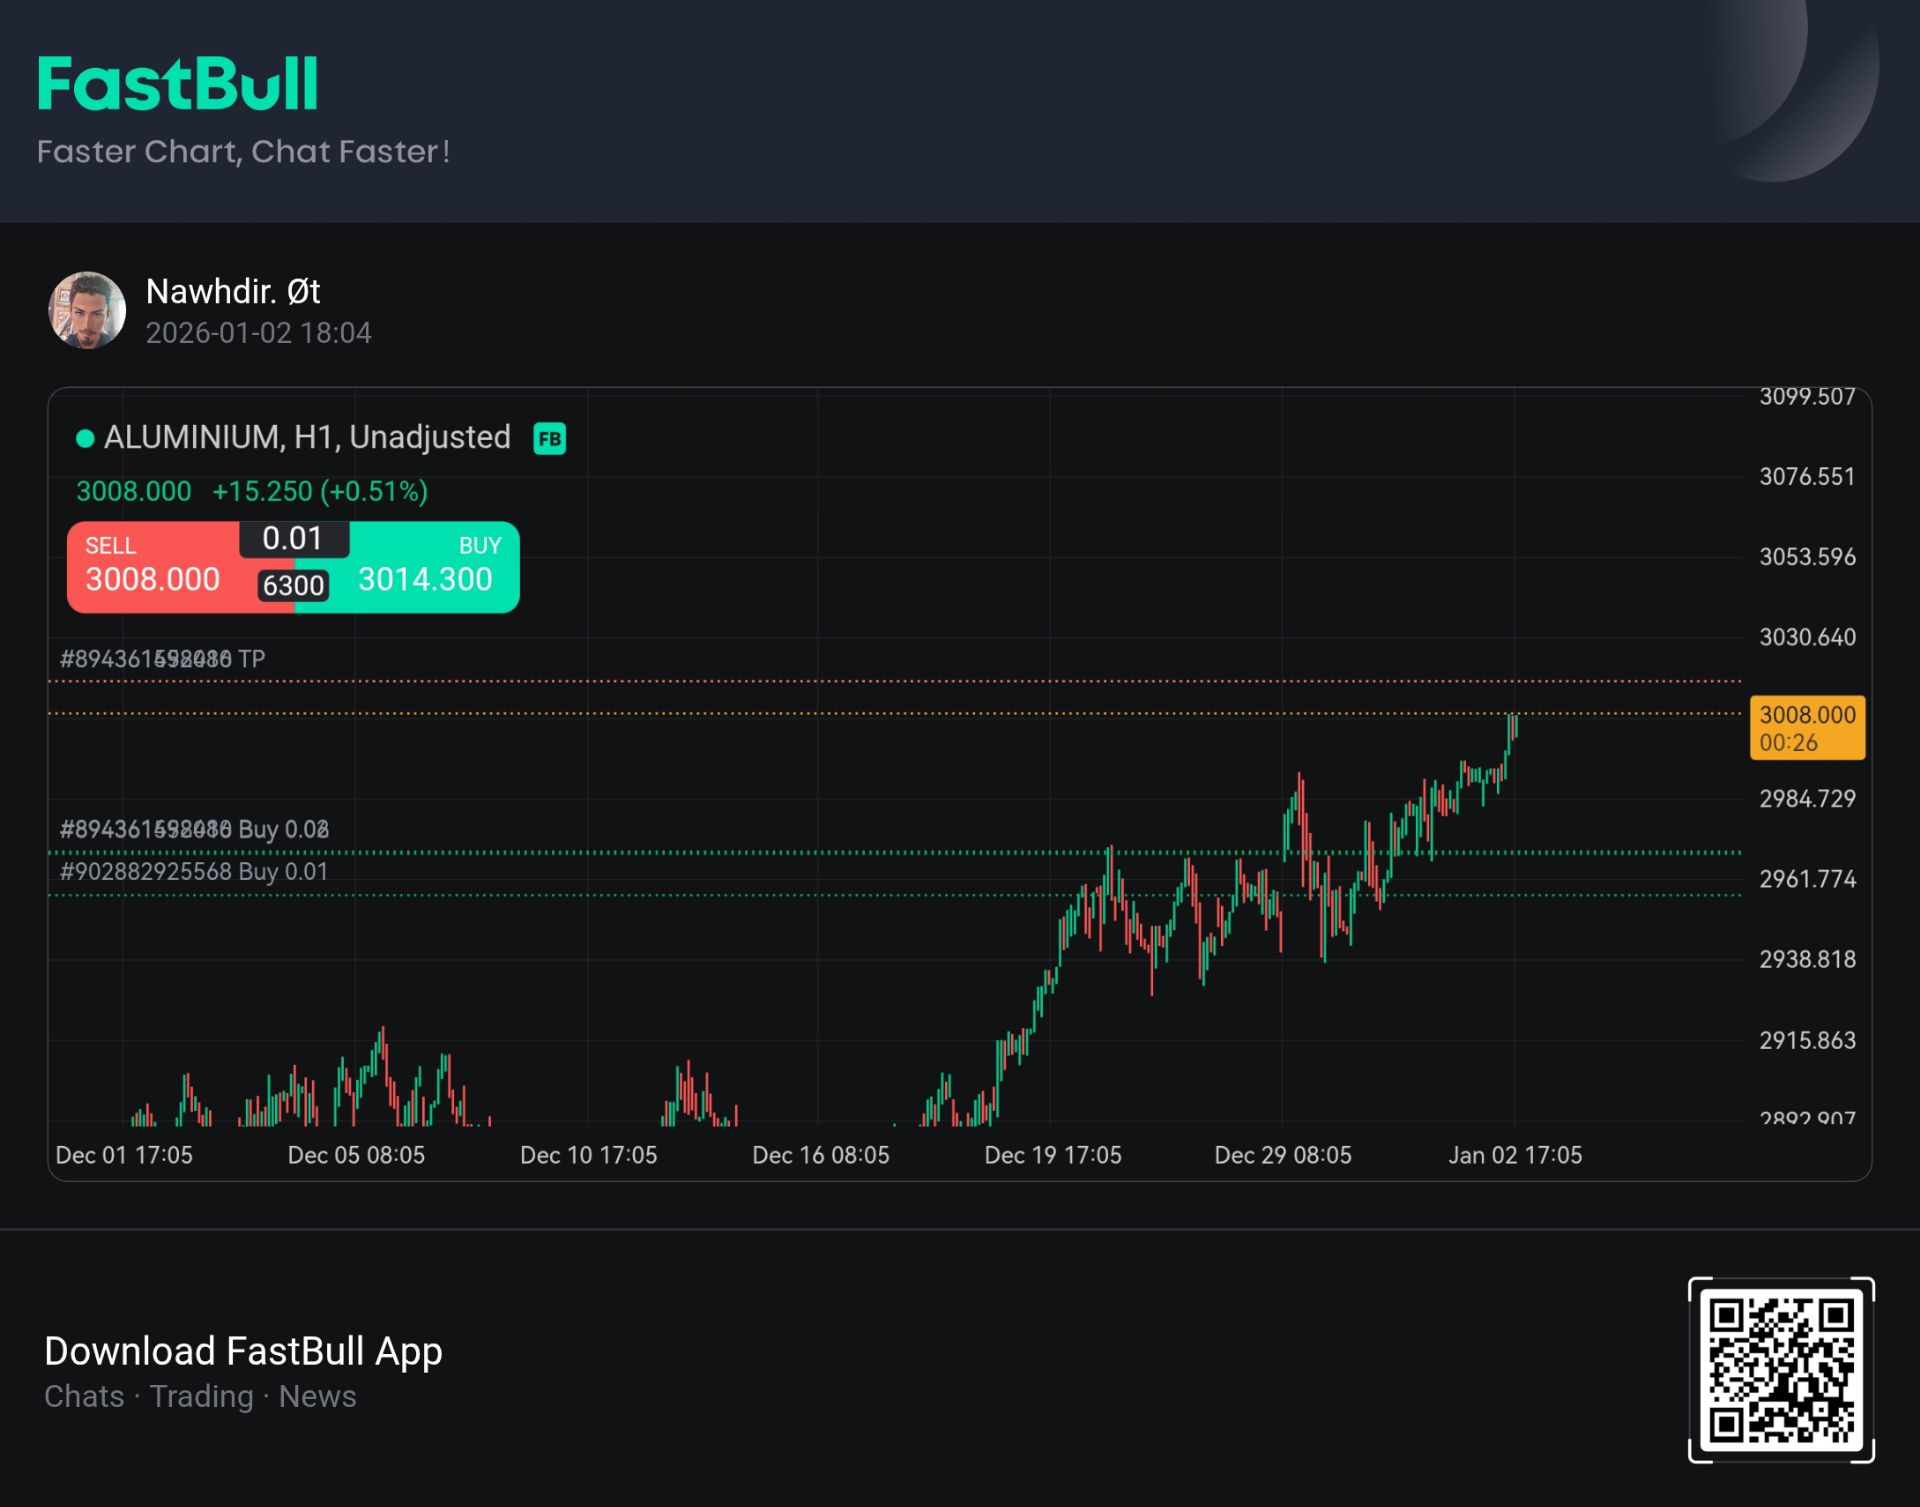
Task: Click the Dec 19 17:05 time axis label
Action: click(x=1053, y=1155)
